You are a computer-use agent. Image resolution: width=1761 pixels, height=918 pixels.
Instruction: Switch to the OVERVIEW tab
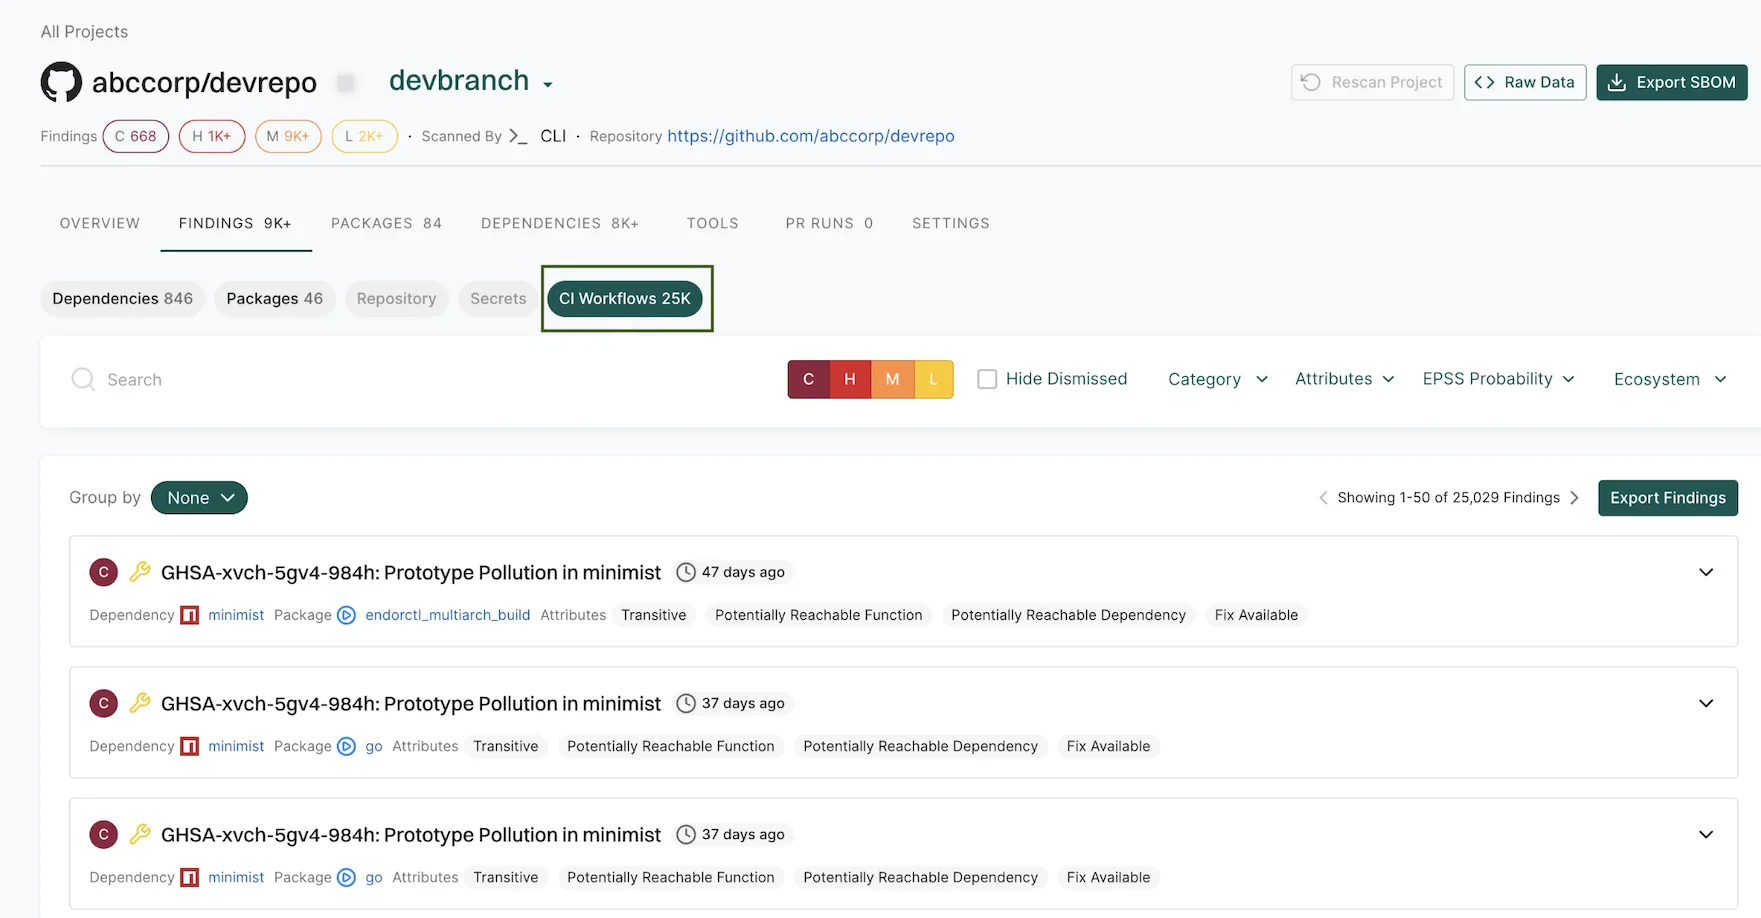99,223
